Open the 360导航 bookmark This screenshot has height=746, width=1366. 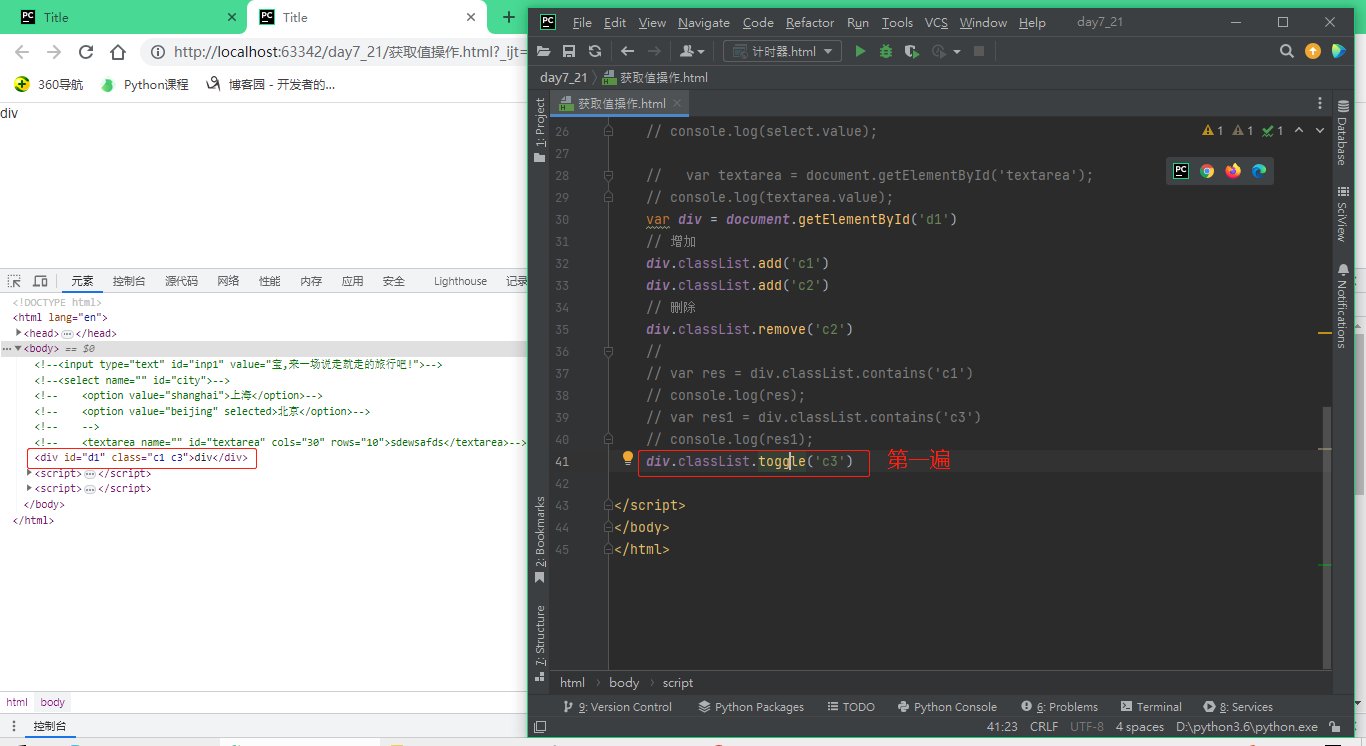pos(48,85)
